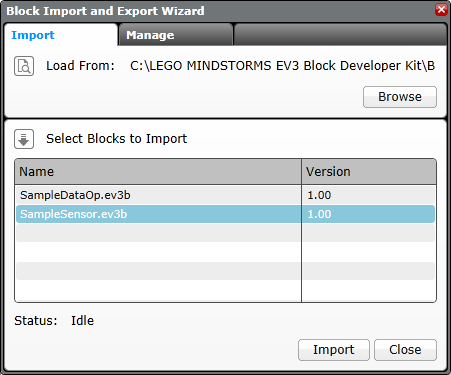Click the Block Import and Export Wizard title
This screenshot has height=375, width=451.
[x=105, y=11]
